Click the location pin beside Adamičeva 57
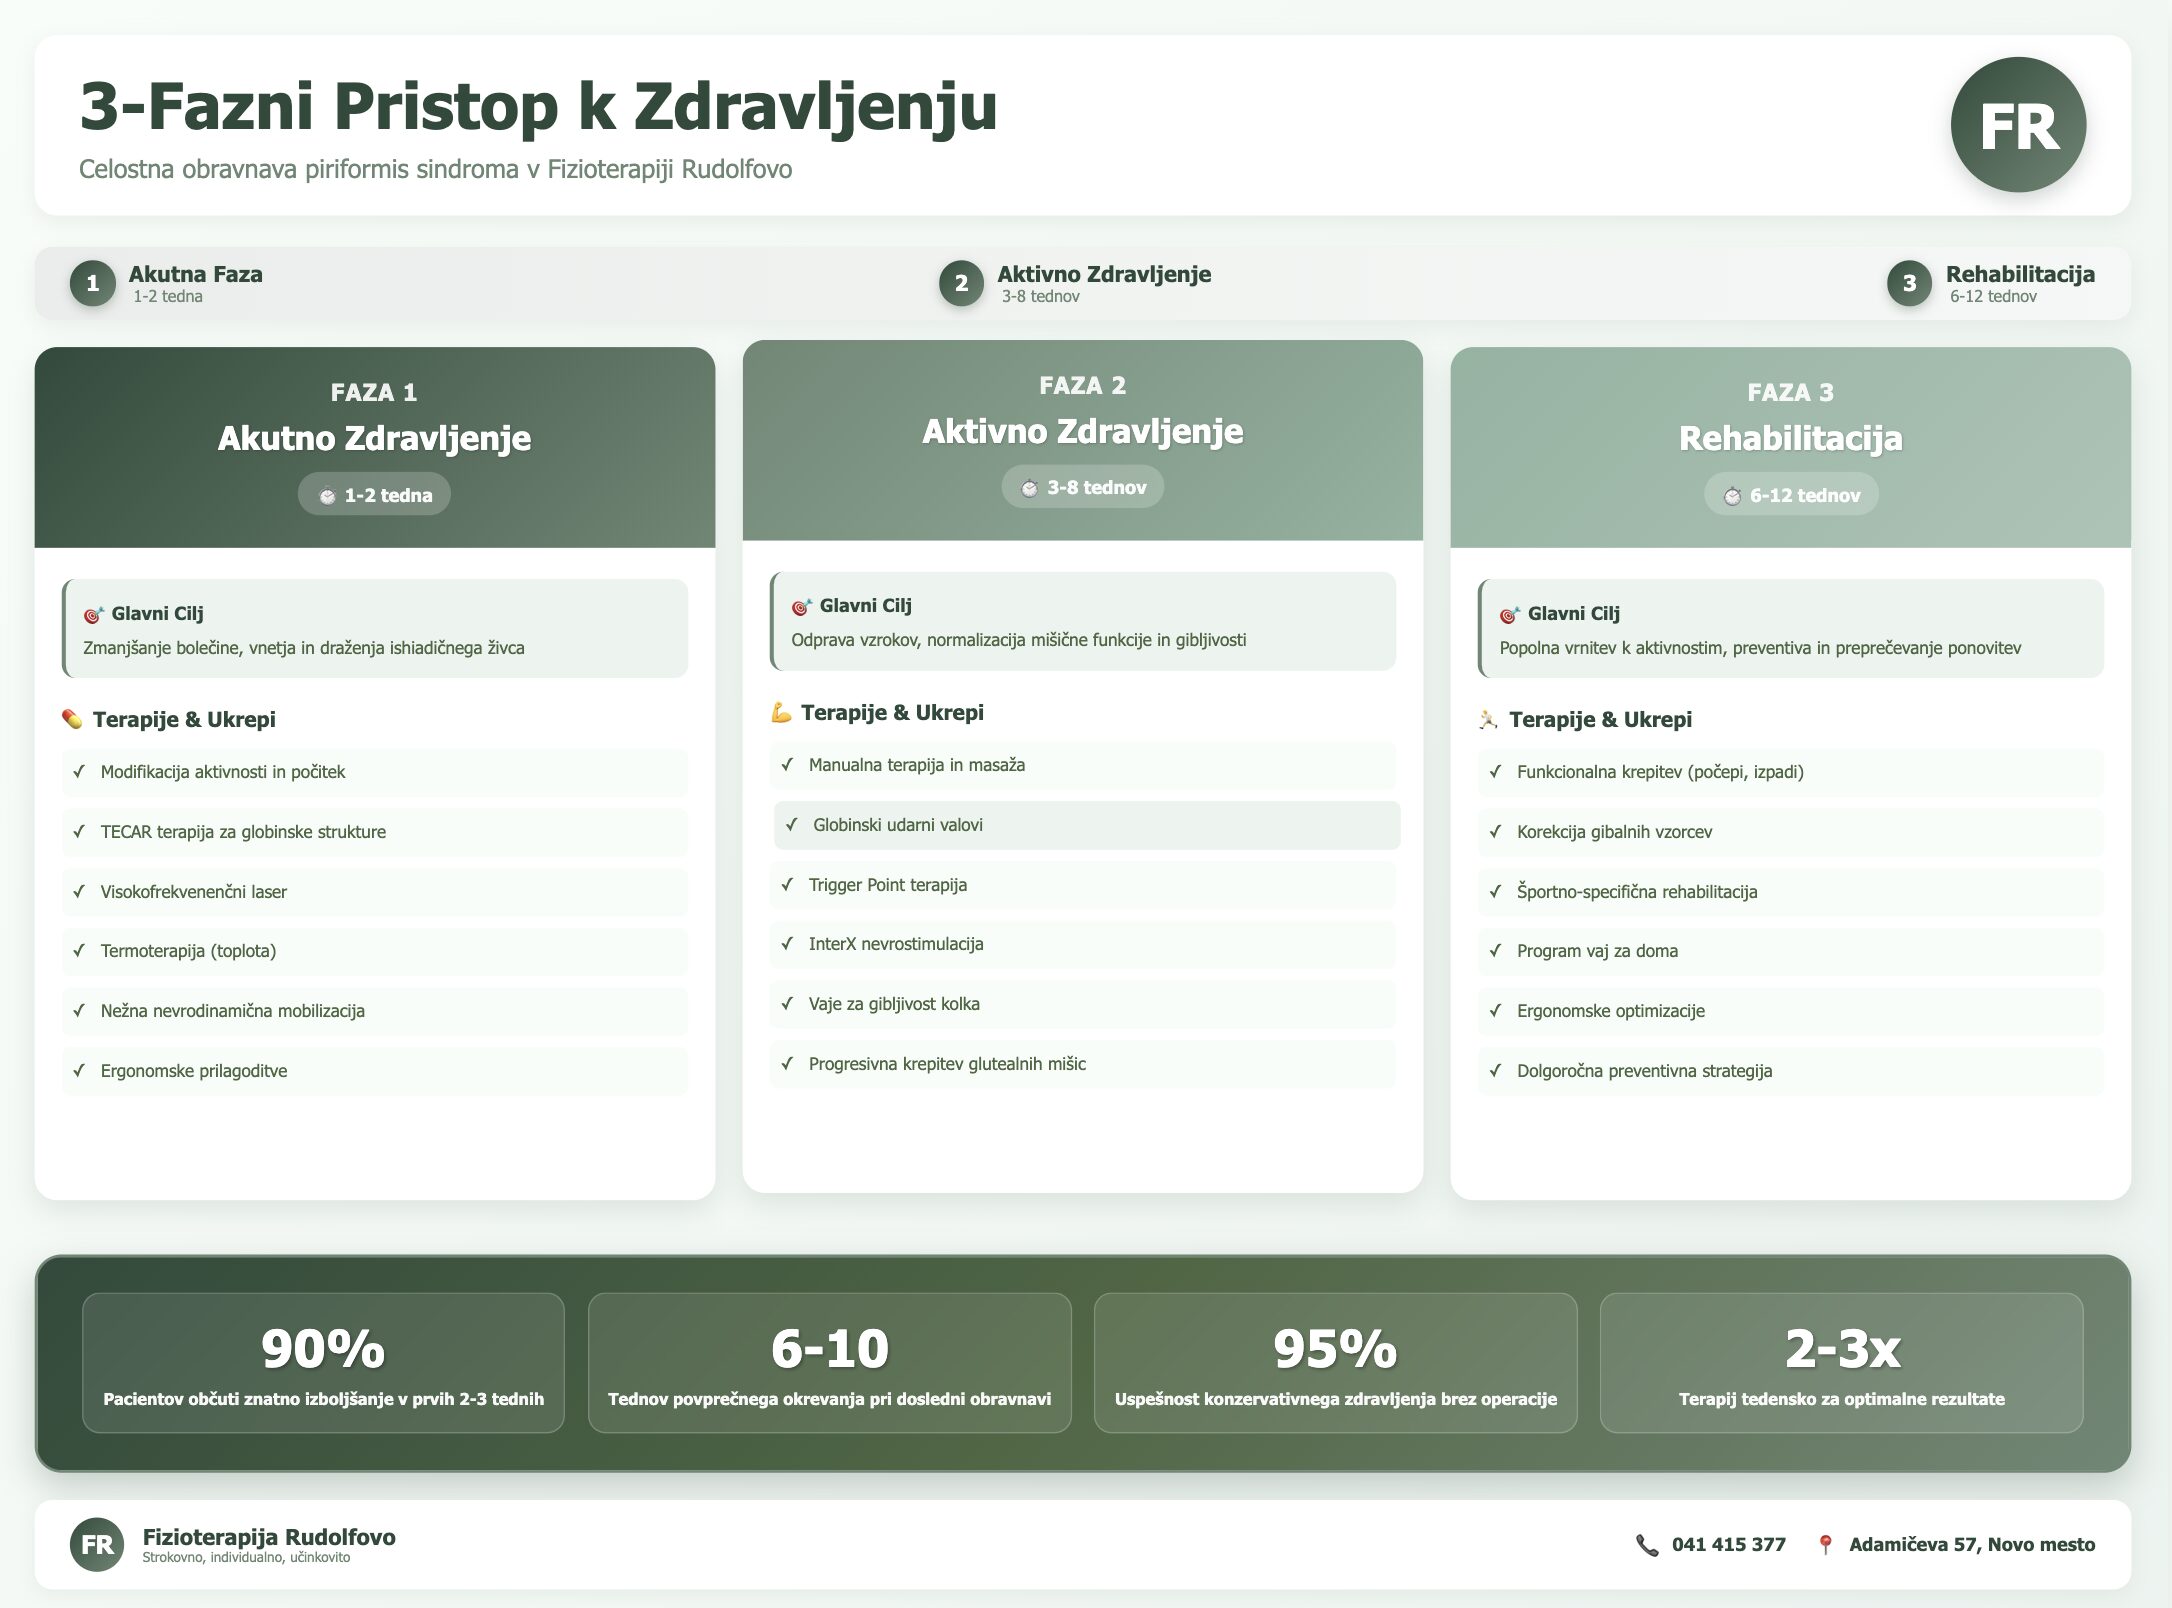 pyautogui.click(x=1825, y=1545)
